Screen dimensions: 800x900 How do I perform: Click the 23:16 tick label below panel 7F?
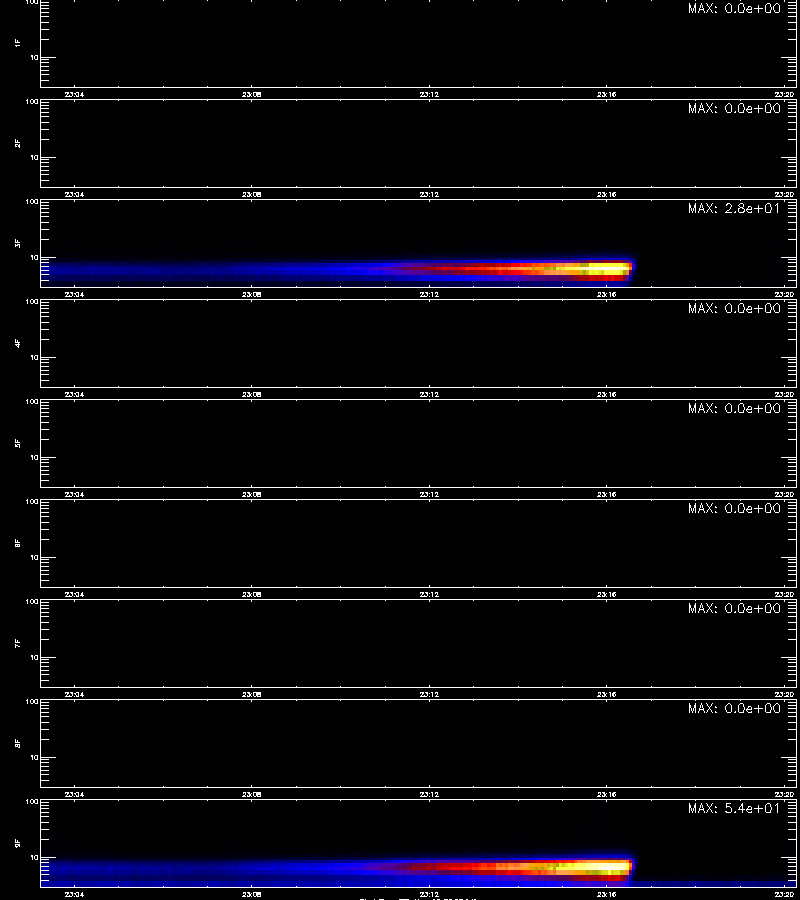pyautogui.click(x=606, y=695)
